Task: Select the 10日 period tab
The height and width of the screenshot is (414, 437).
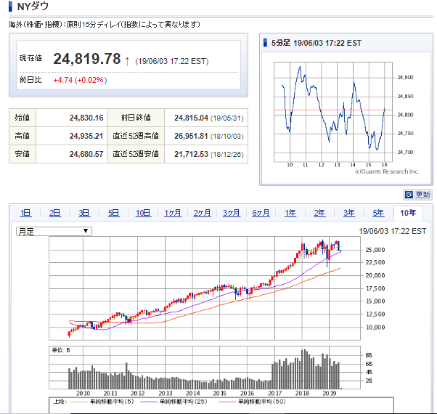Action: click(x=143, y=213)
